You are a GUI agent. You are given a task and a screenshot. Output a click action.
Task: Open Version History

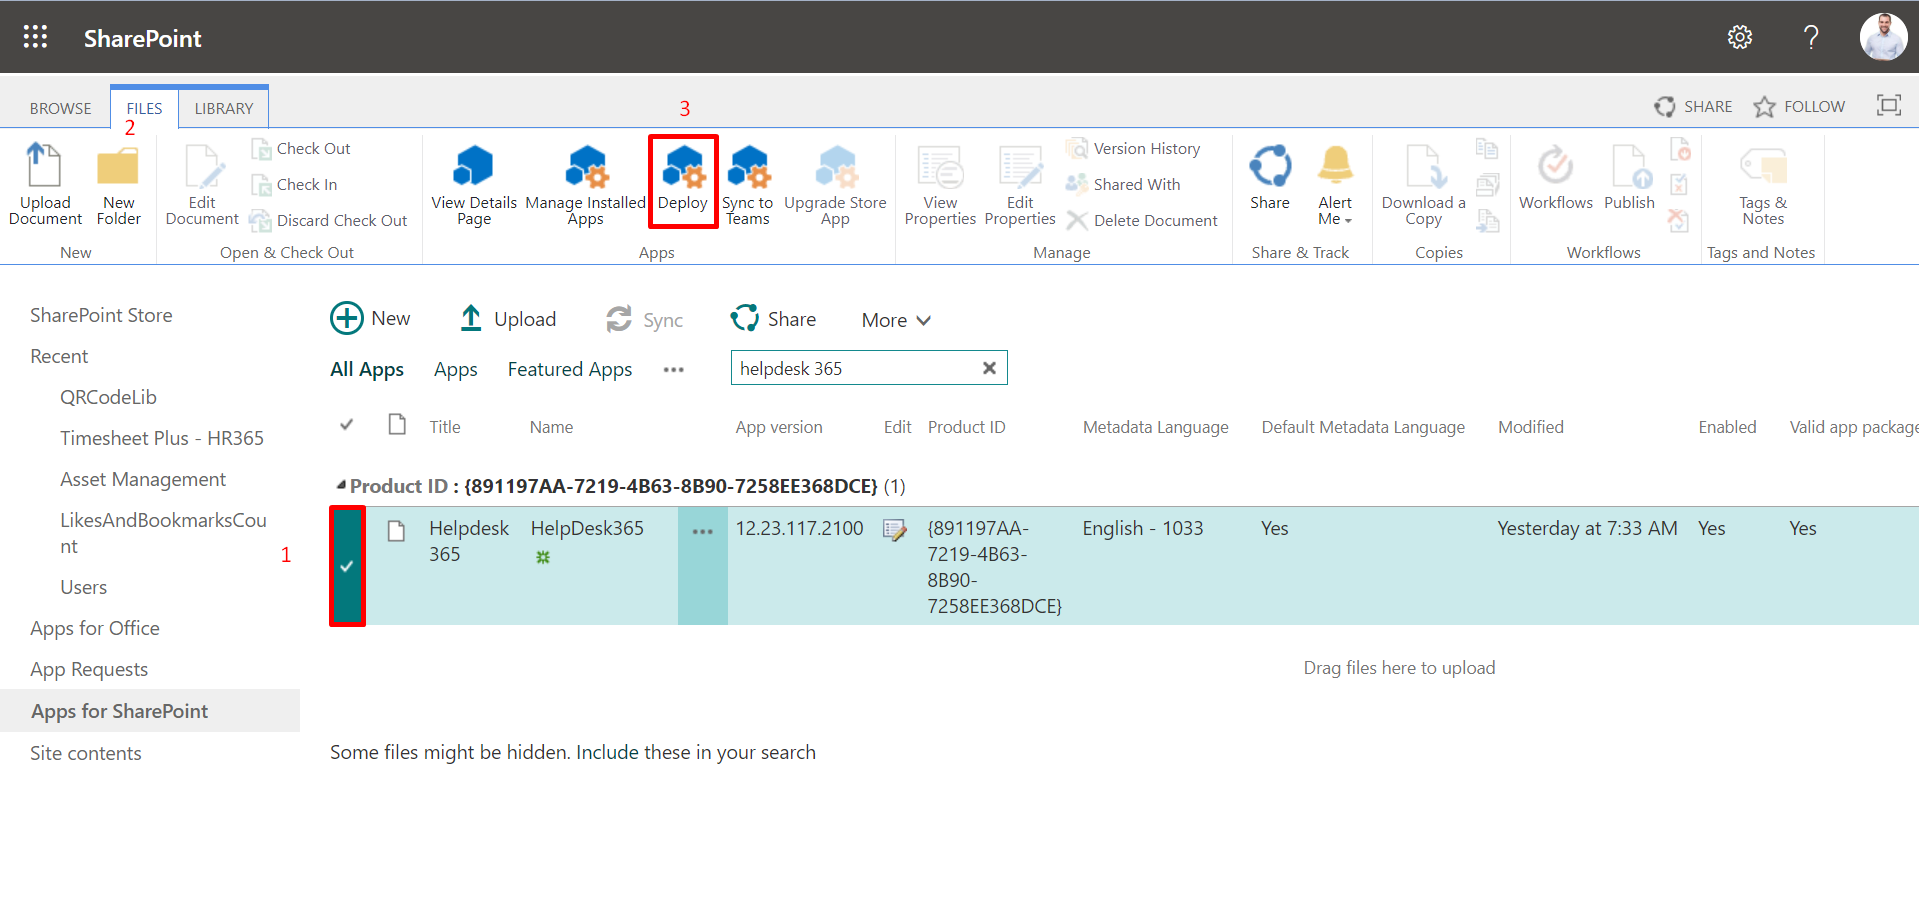[1133, 149]
